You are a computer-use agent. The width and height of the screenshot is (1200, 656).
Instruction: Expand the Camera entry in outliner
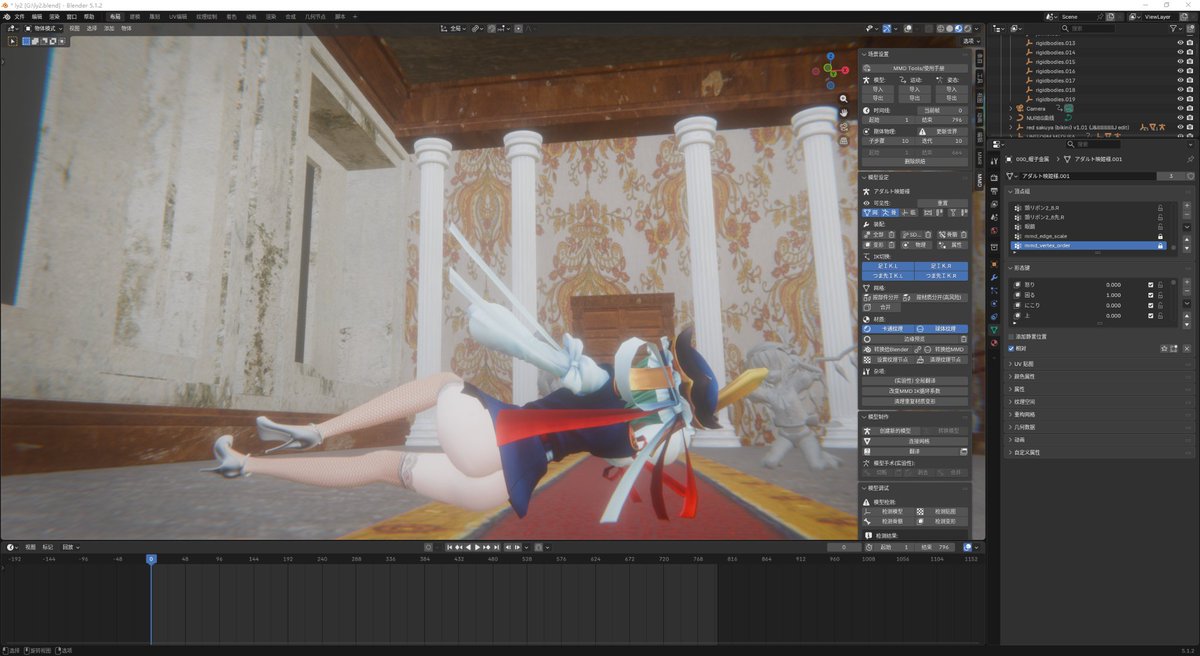(x=1011, y=108)
